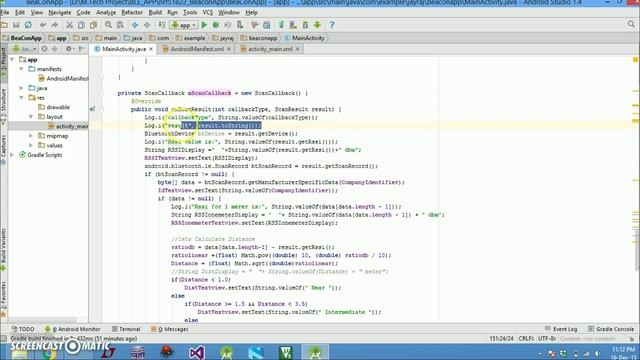Image resolution: width=640 pixels, height=360 pixels.
Task: Click the Back navigation arrow icon
Action: 135,25
